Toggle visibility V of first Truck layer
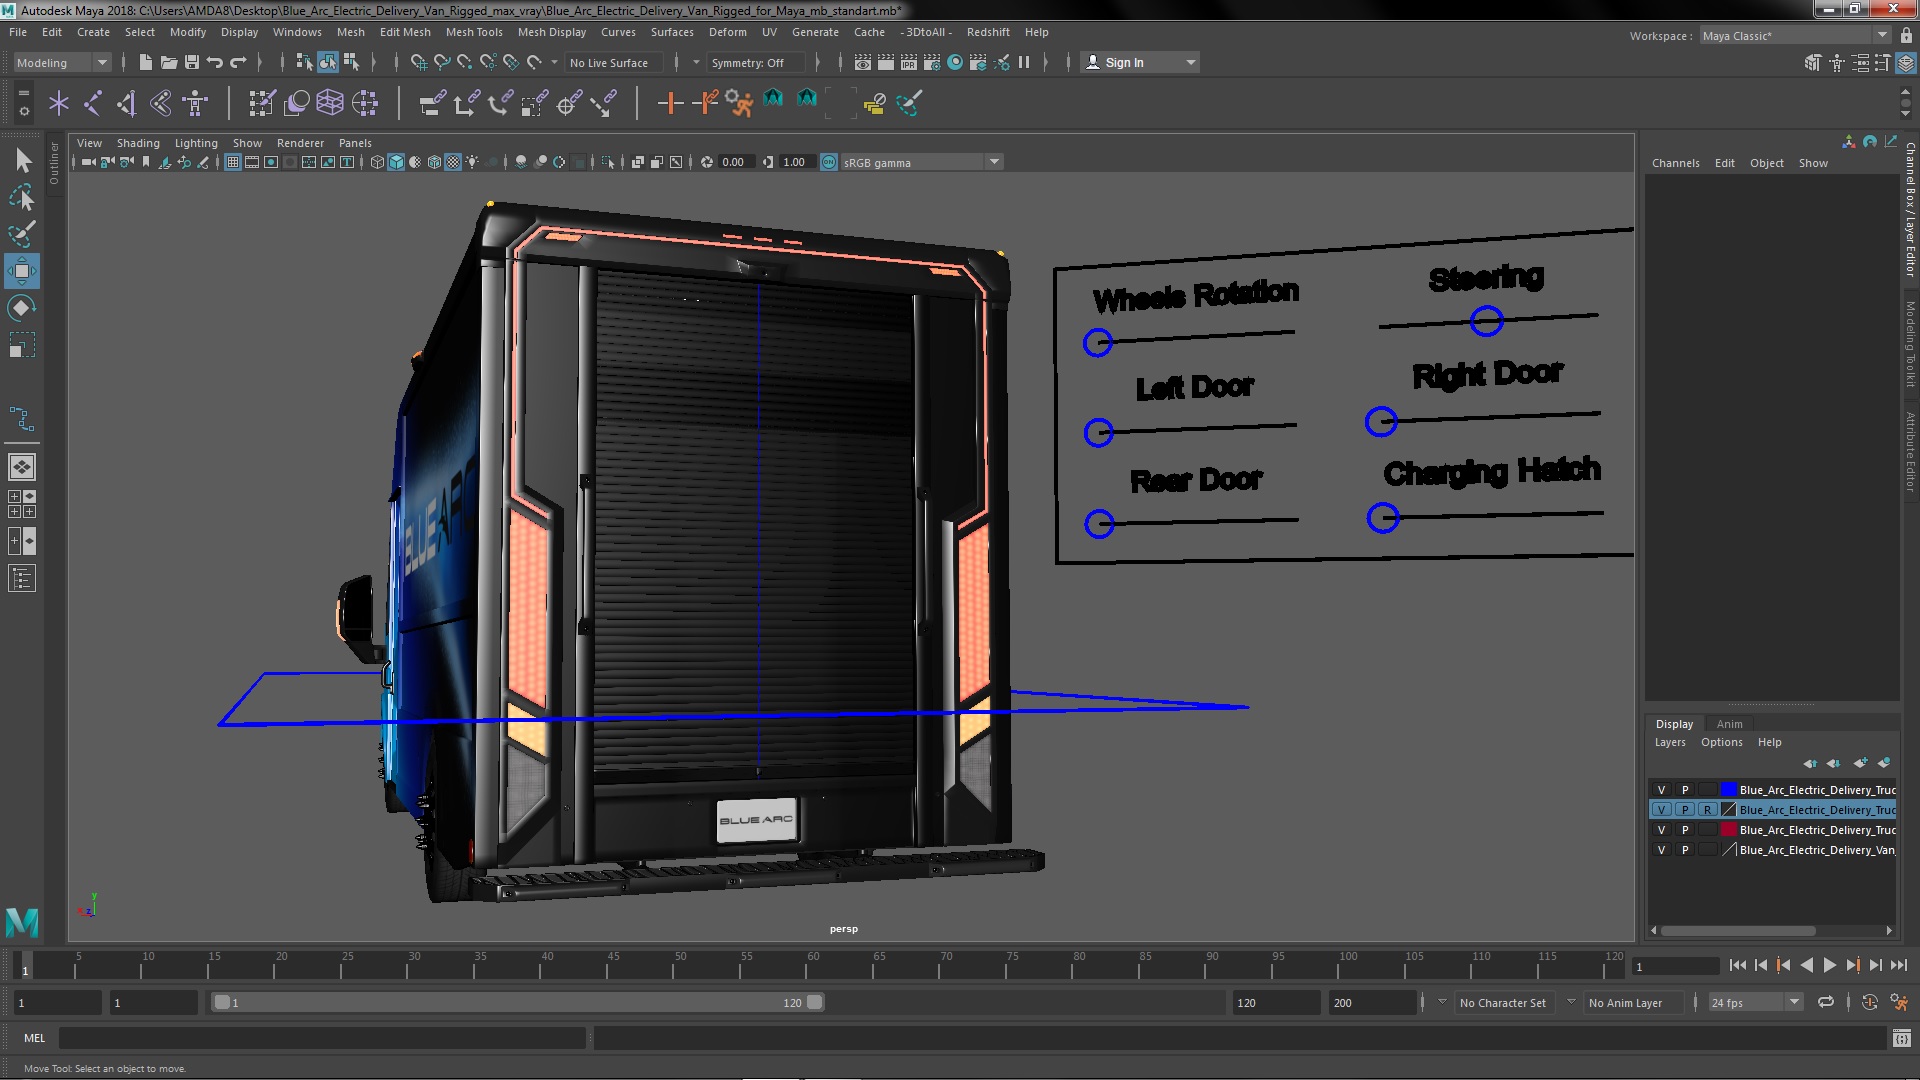1920x1080 pixels. (1661, 790)
